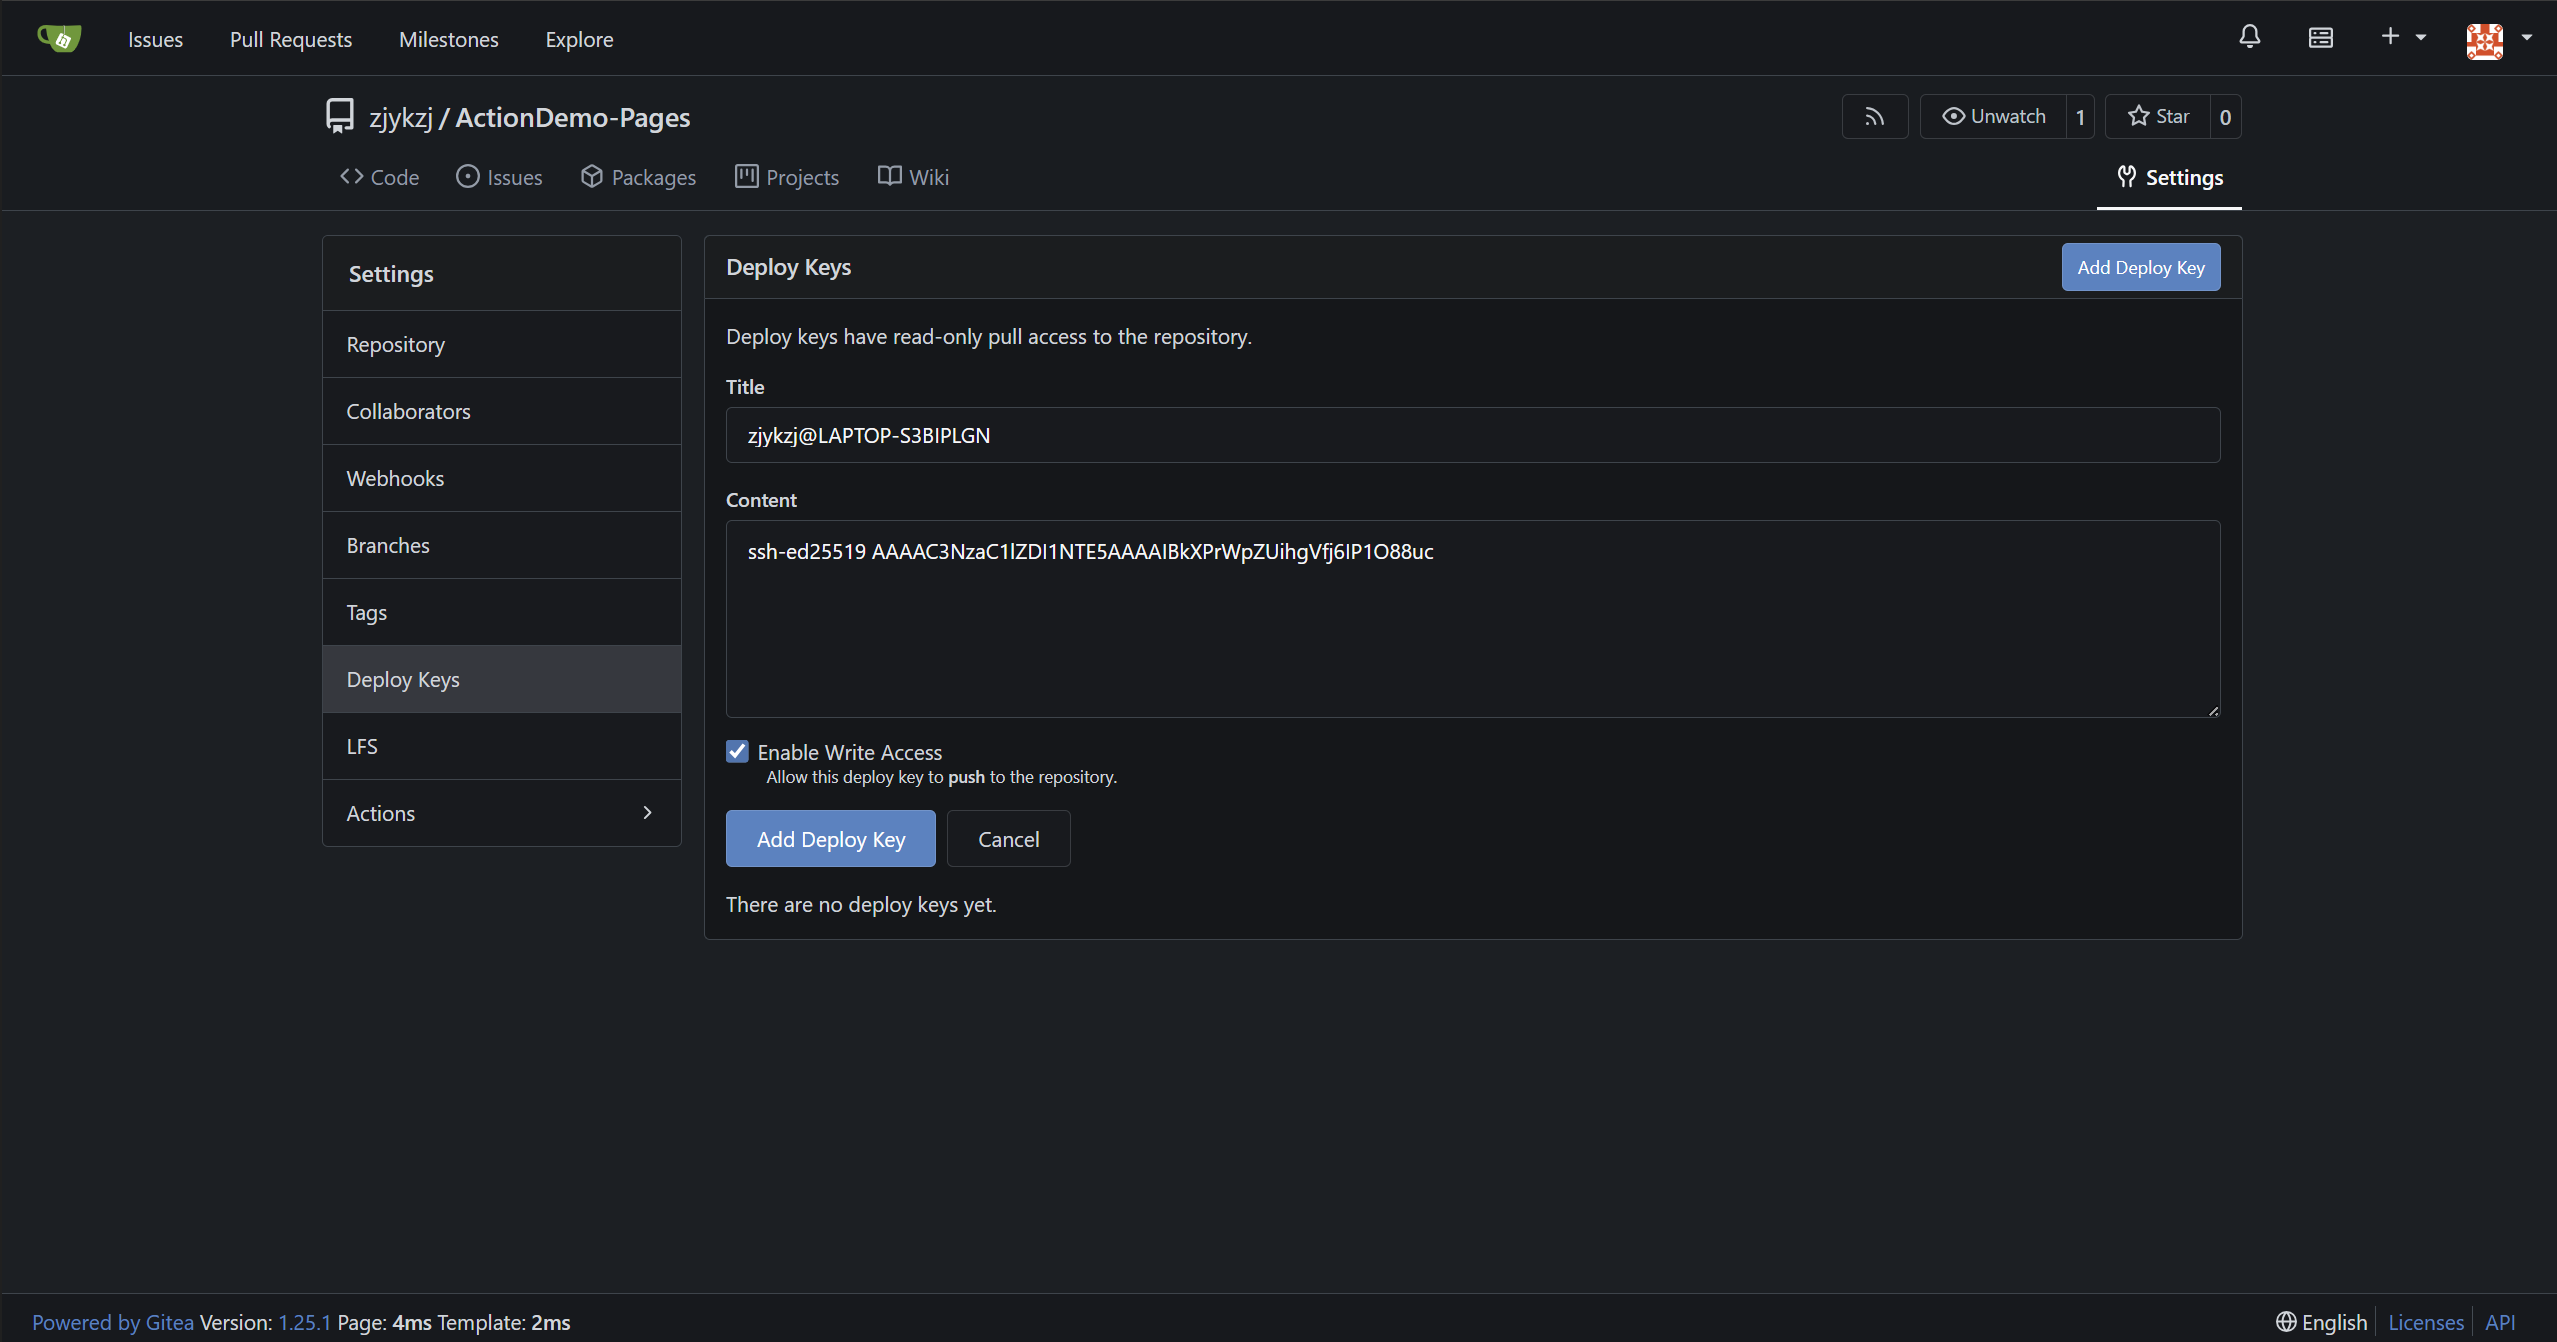Image resolution: width=2557 pixels, height=1342 pixels.
Task: Open the notifications bell
Action: (2249, 37)
